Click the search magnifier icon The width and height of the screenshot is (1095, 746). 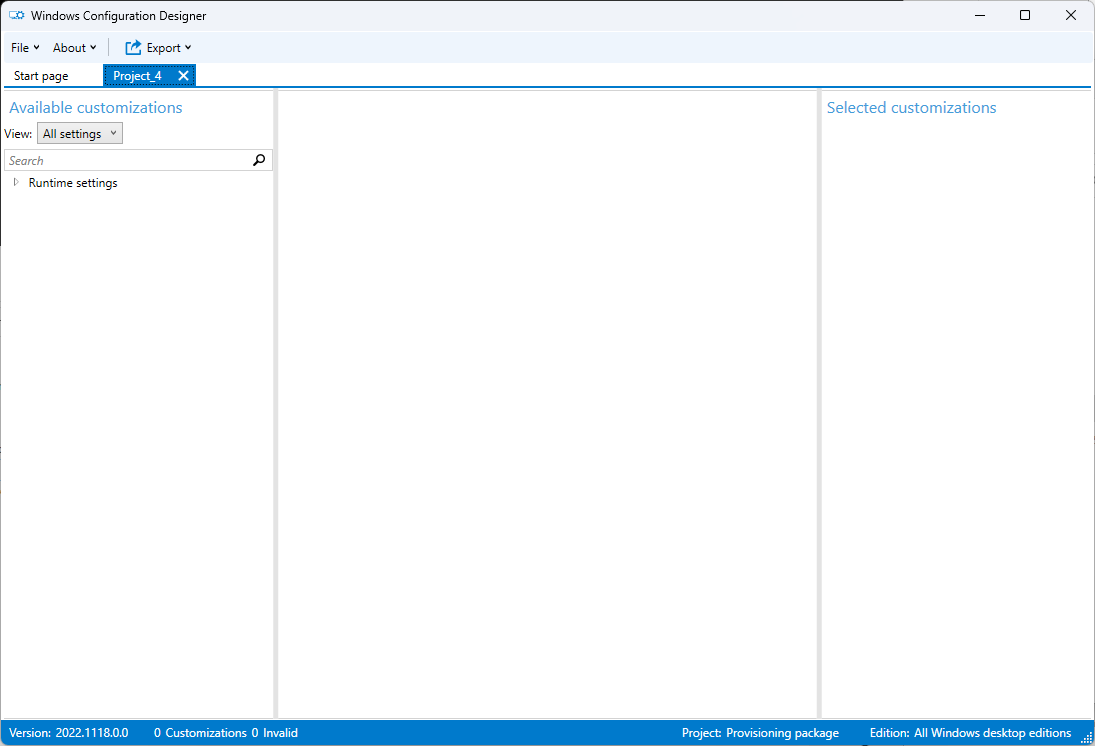[x=260, y=160]
